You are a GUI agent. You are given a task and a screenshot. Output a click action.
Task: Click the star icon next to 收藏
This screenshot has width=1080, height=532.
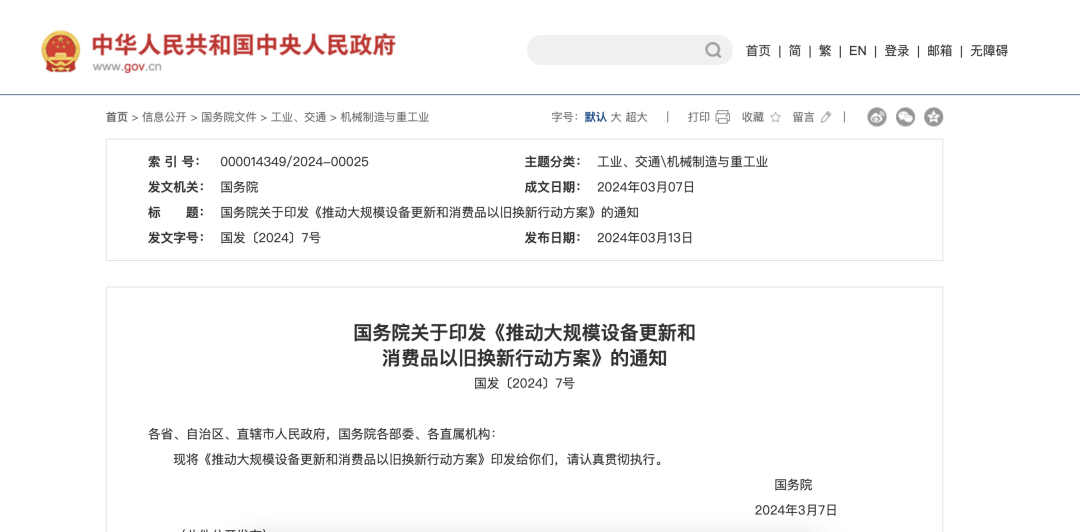(x=776, y=117)
